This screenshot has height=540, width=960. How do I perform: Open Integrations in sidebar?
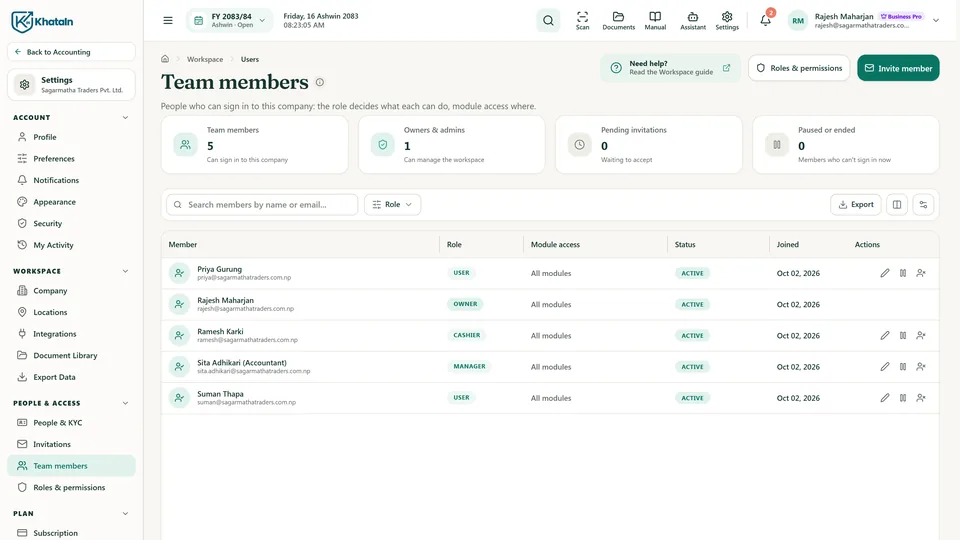(71, 334)
